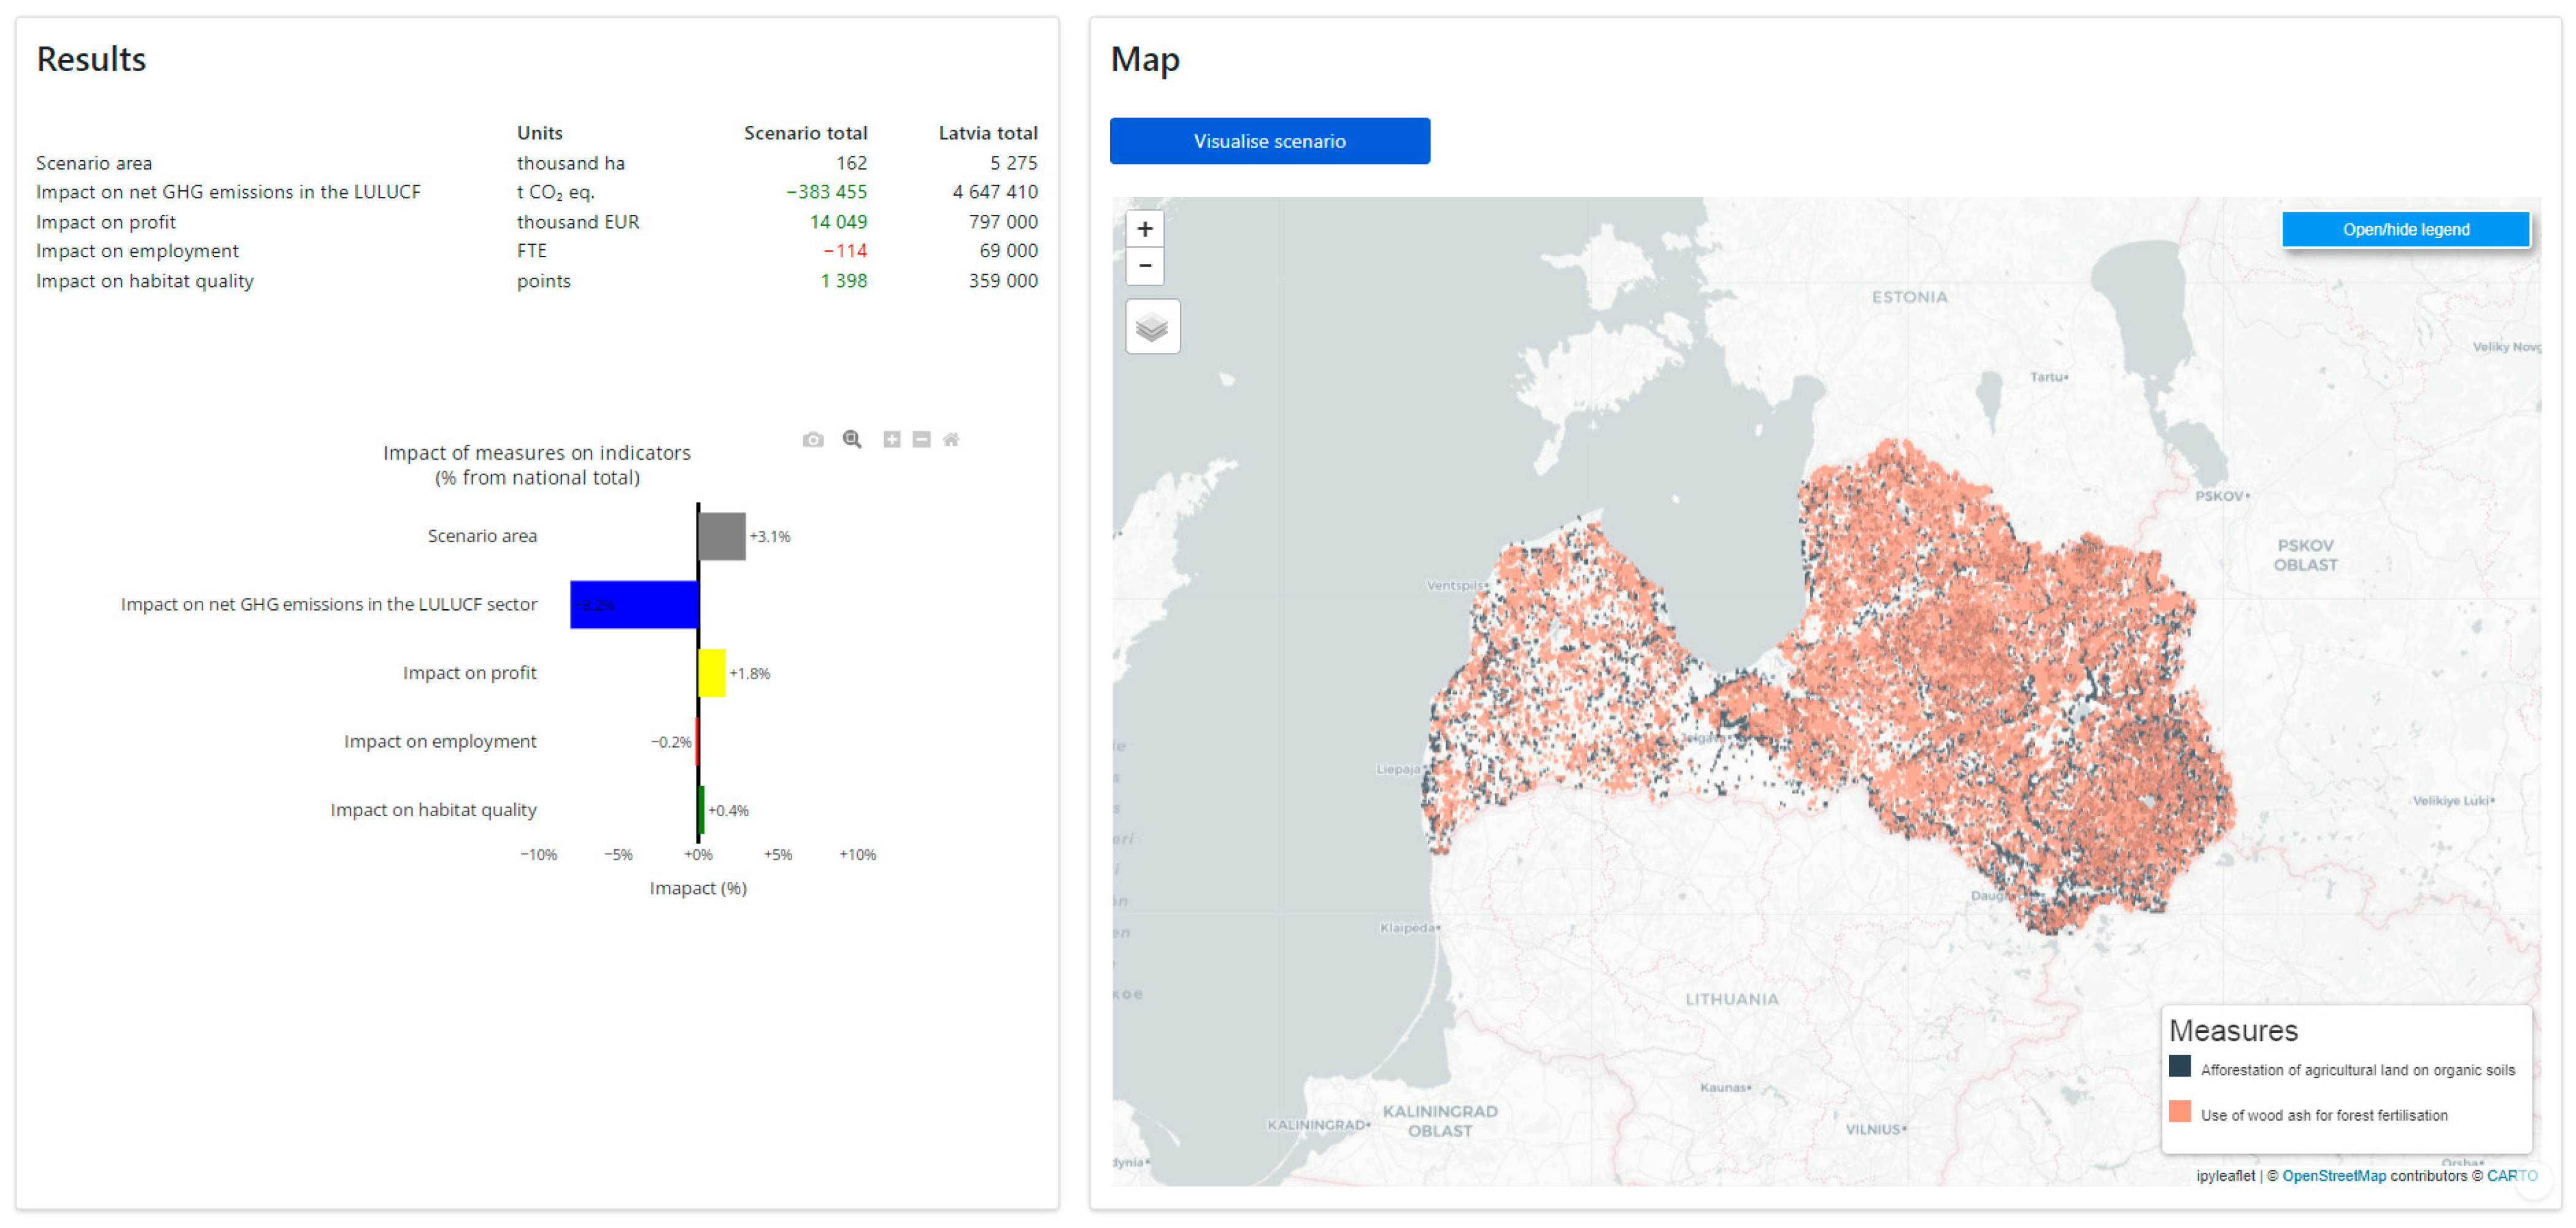2576x1228 pixels.
Task: Select the 'Afforestation of agricultural land on organic soils' legend text
Action: [x=2357, y=1070]
